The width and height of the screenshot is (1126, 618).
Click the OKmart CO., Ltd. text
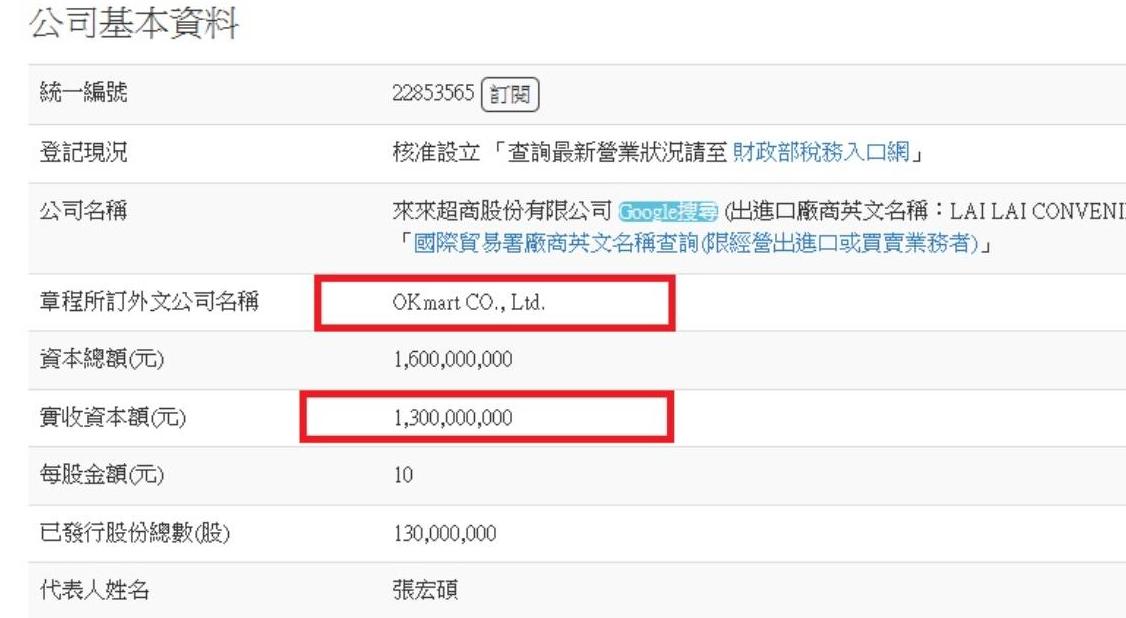[x=470, y=303]
